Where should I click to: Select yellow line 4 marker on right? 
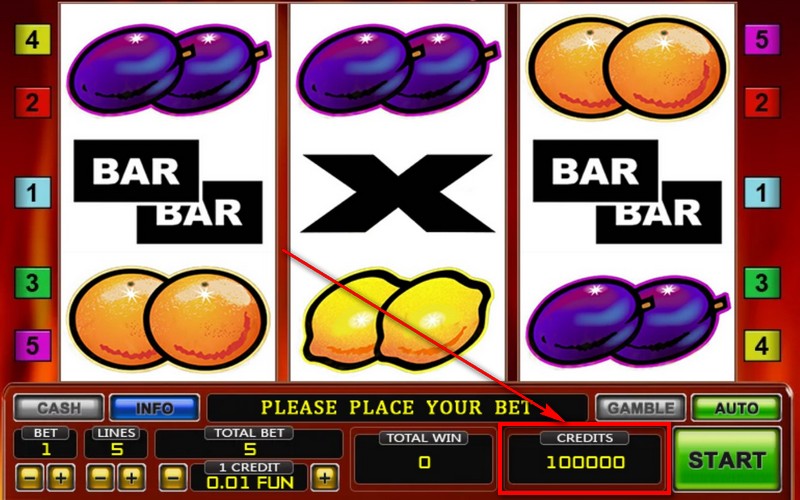click(762, 345)
